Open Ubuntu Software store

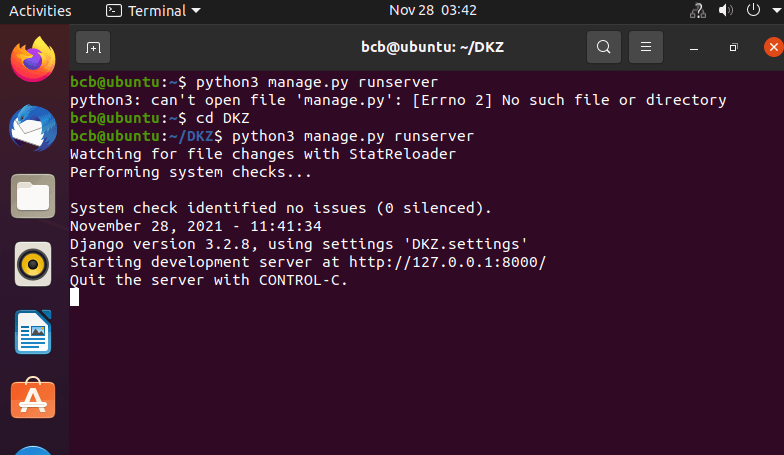pyautogui.click(x=33, y=399)
